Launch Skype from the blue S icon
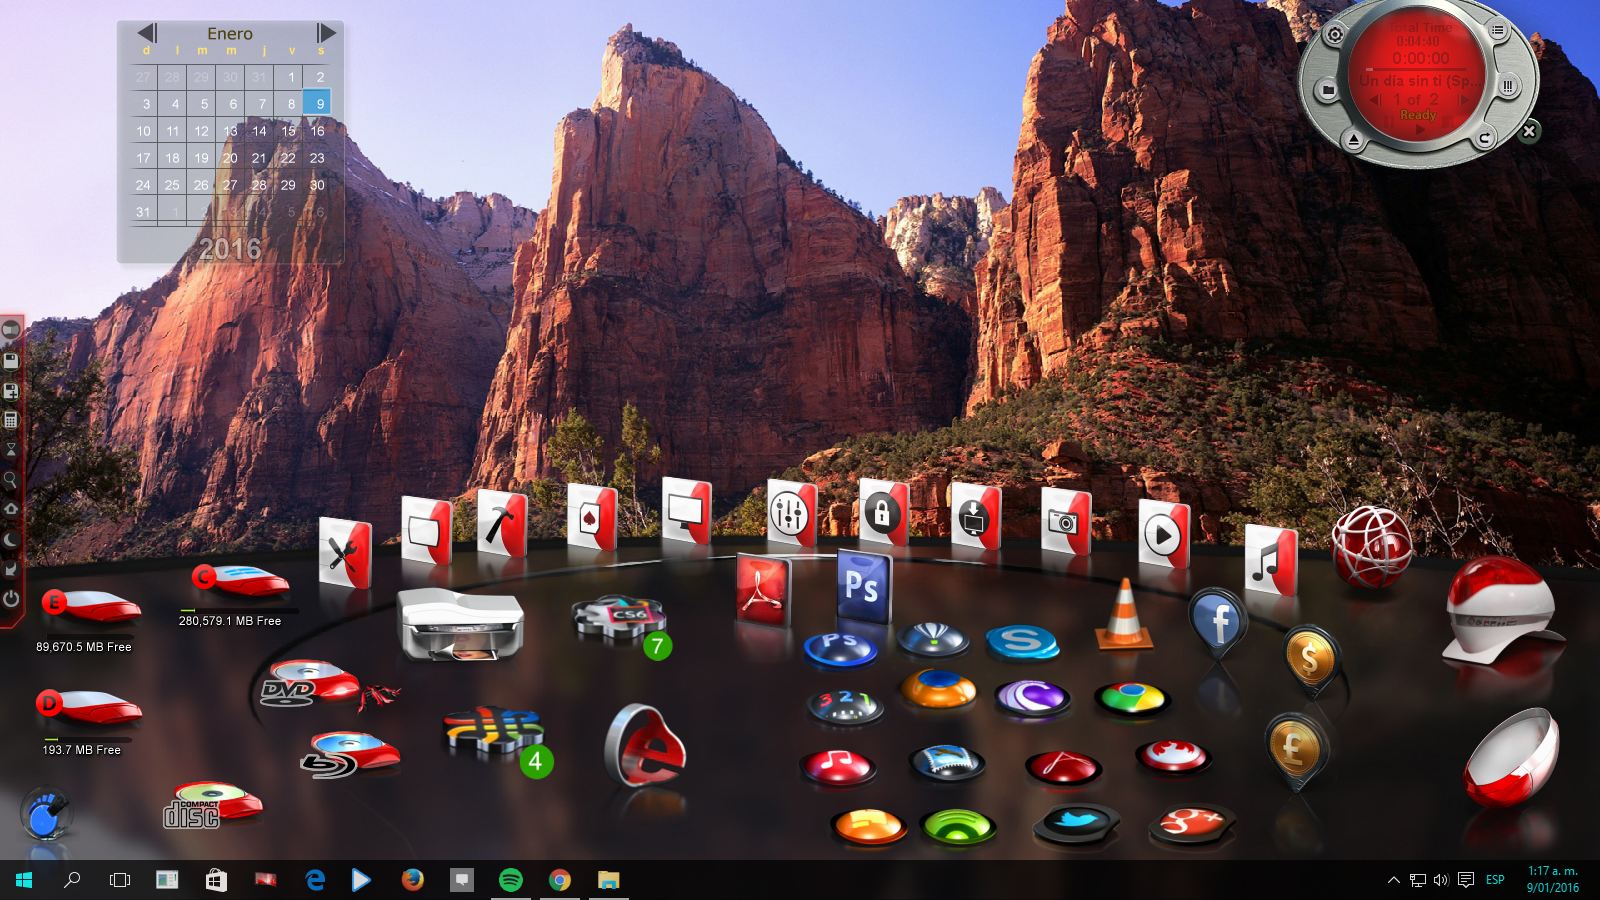The width and height of the screenshot is (1600, 900). click(1022, 641)
